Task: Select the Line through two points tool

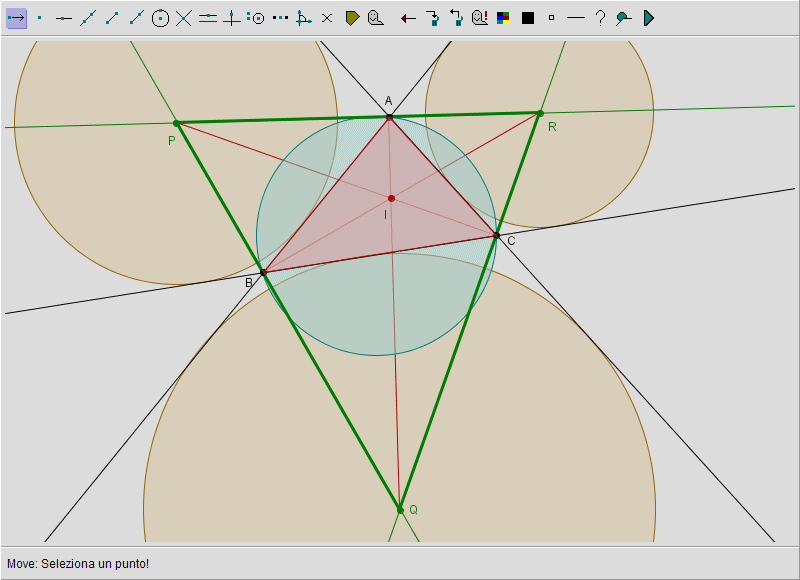Action: [88, 18]
